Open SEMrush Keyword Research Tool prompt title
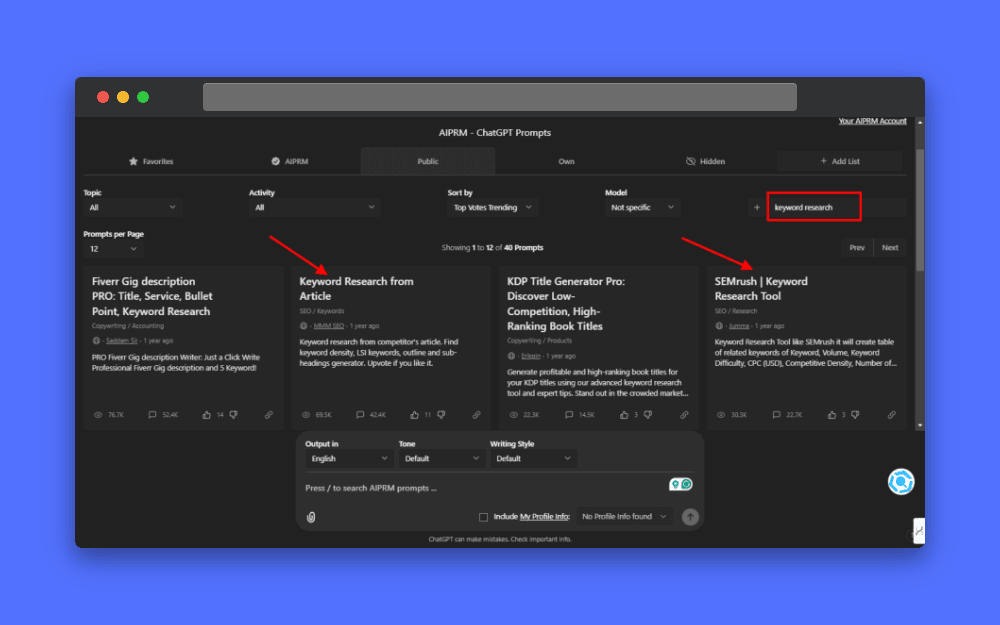Viewport: 1000px width, 625px height. [x=761, y=289]
